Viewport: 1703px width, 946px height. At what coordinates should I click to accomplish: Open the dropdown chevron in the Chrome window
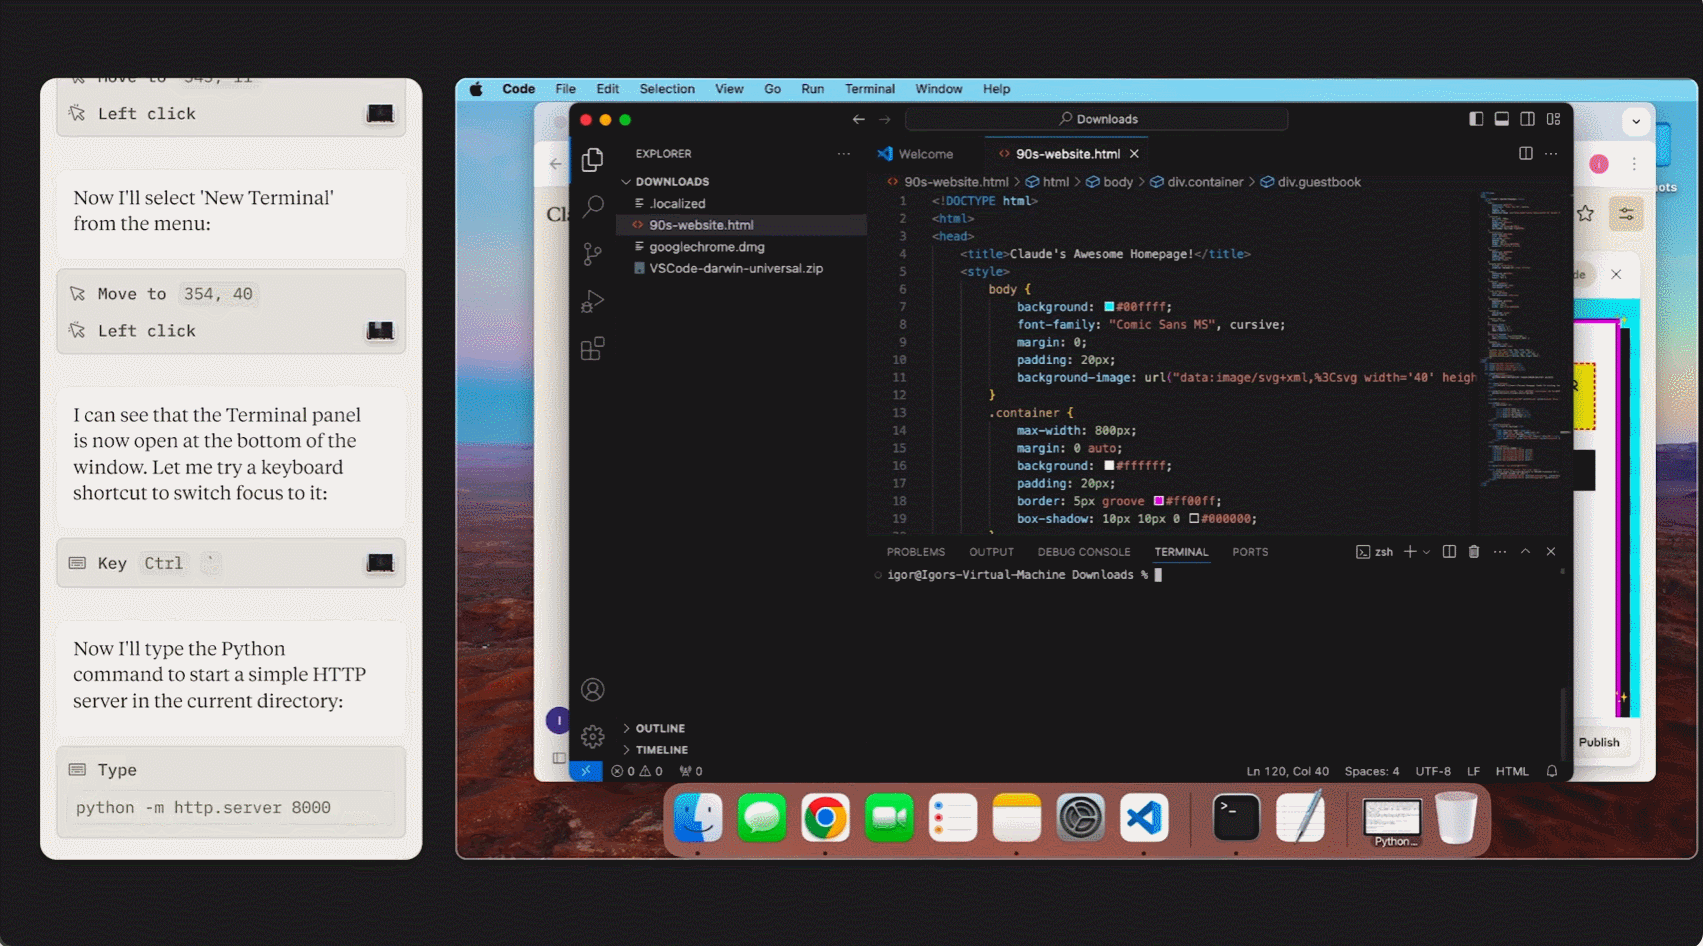point(1636,122)
